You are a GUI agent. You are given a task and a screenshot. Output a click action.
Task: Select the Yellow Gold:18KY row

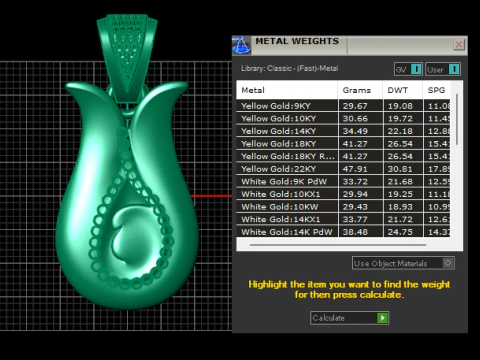343,144
